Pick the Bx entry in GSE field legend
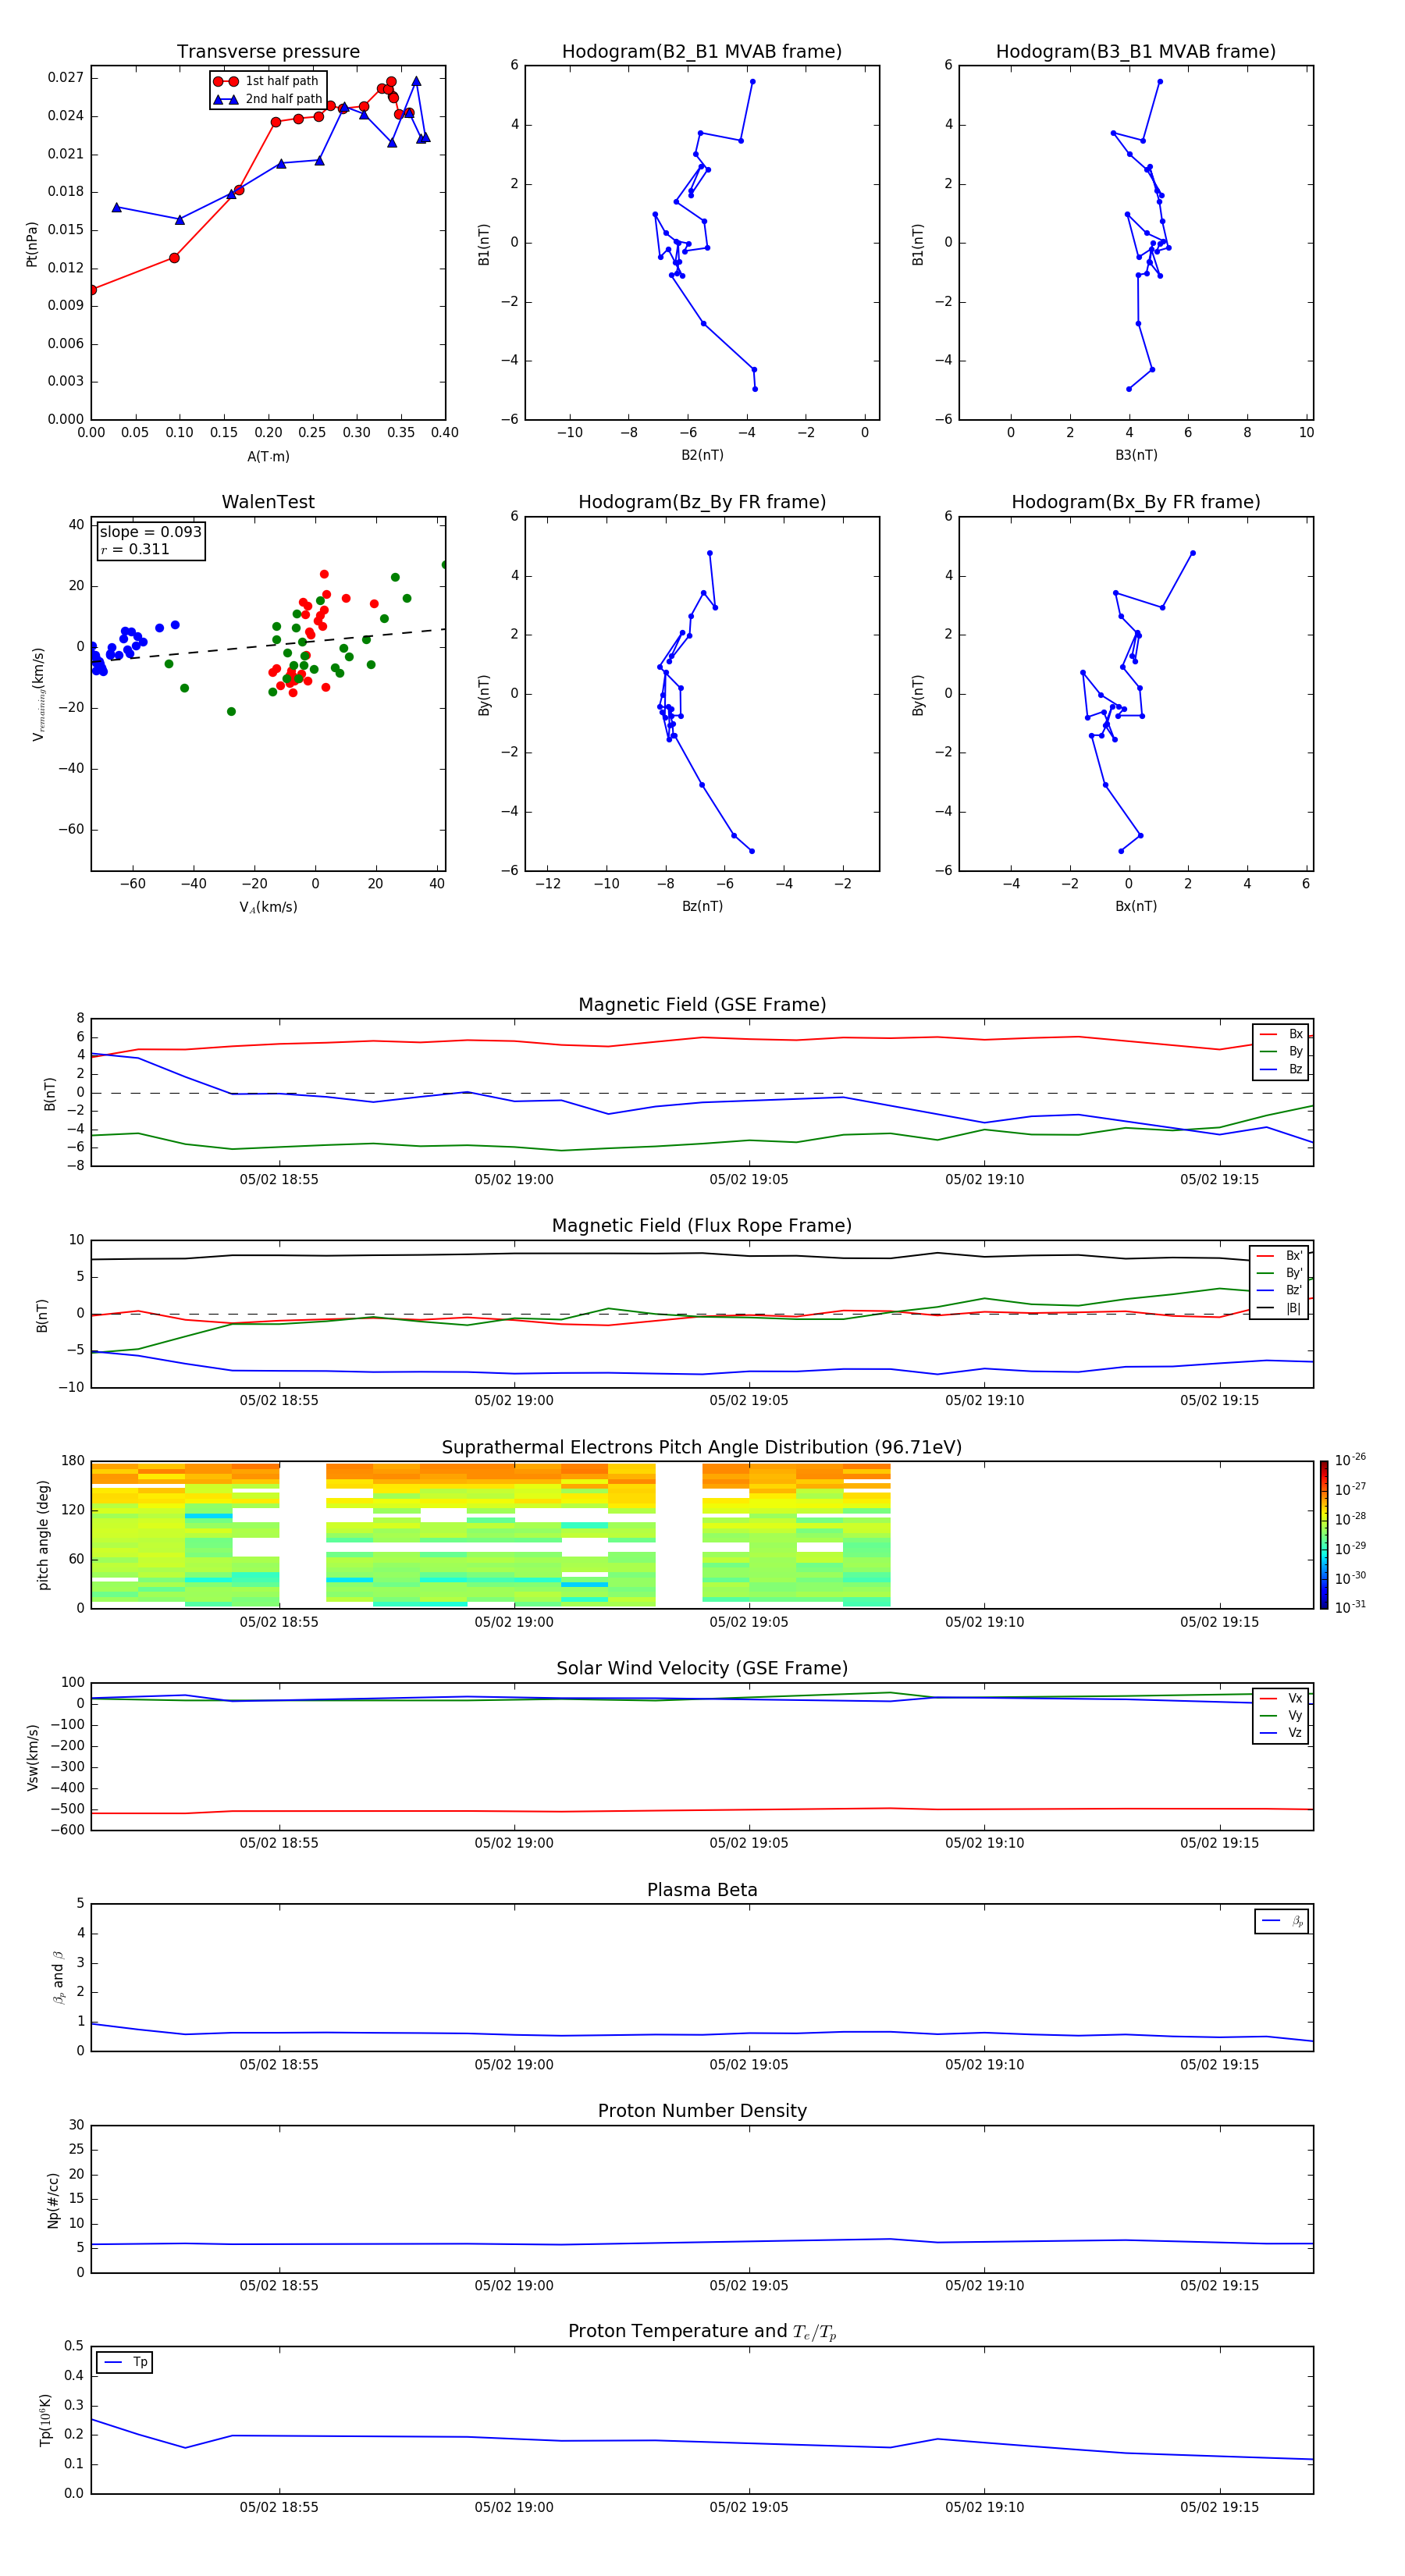Image resolution: width=1405 pixels, height=2576 pixels. point(1281,1034)
